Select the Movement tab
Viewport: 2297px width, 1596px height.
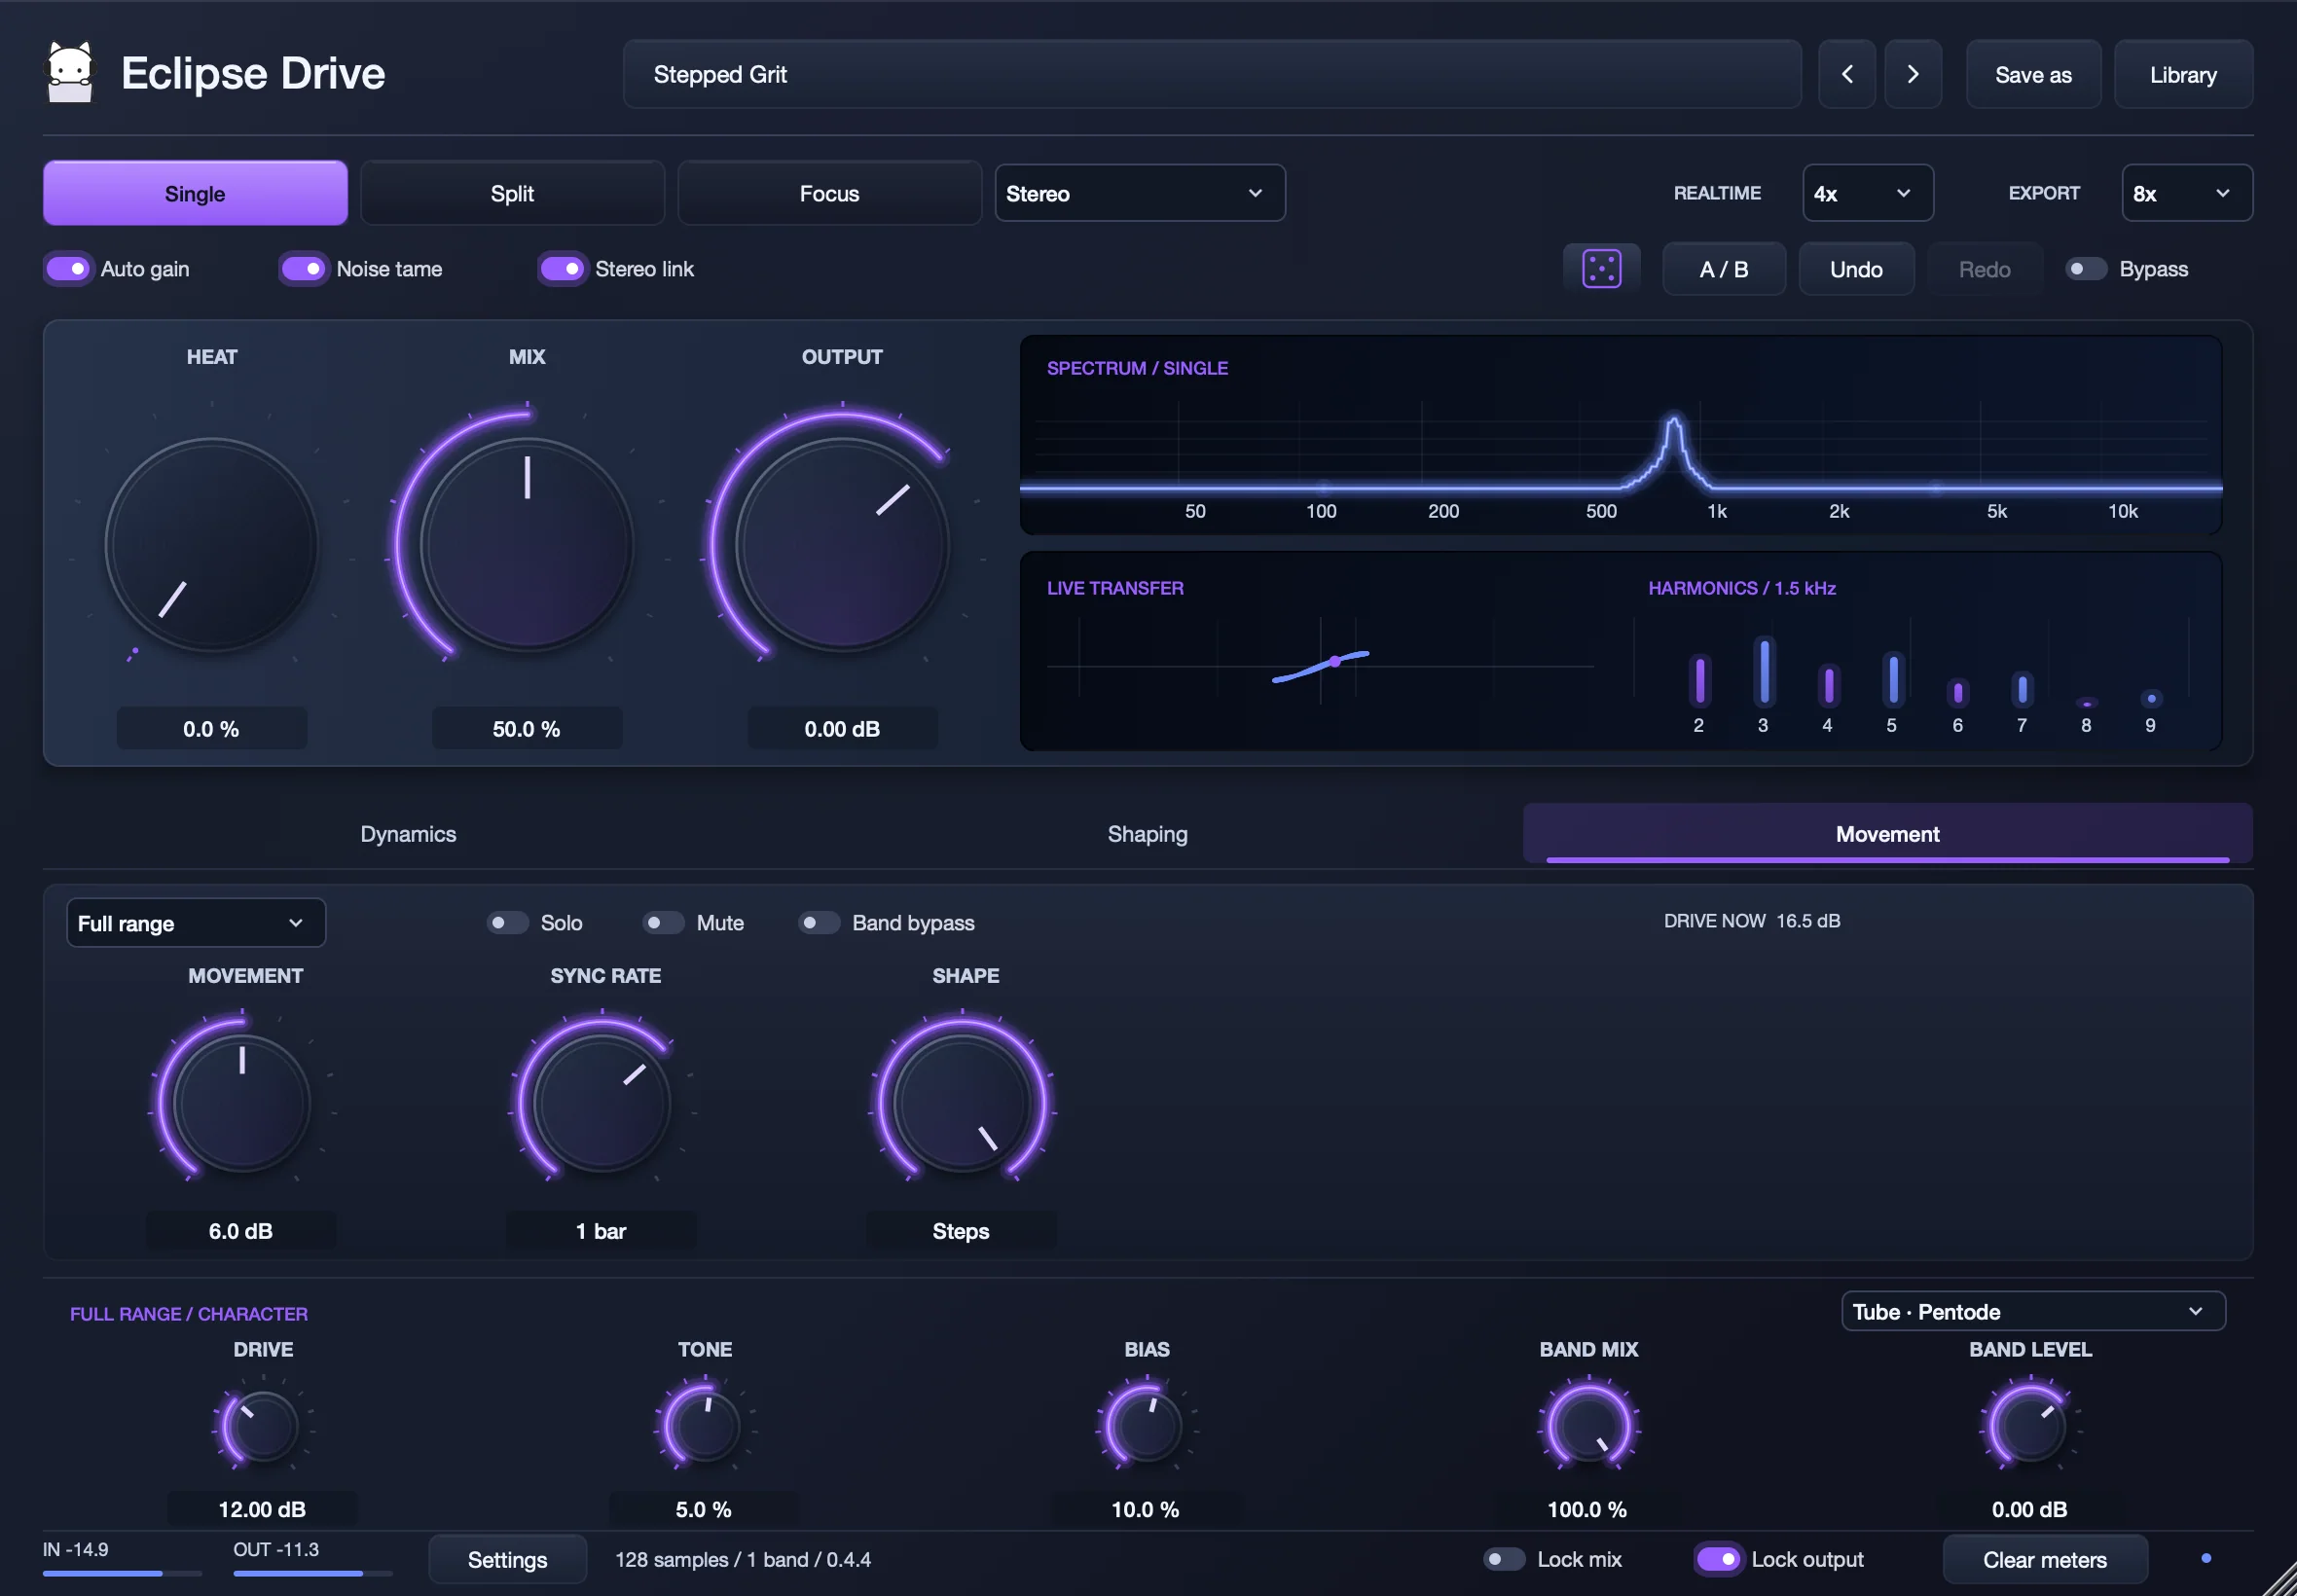[x=1887, y=834]
